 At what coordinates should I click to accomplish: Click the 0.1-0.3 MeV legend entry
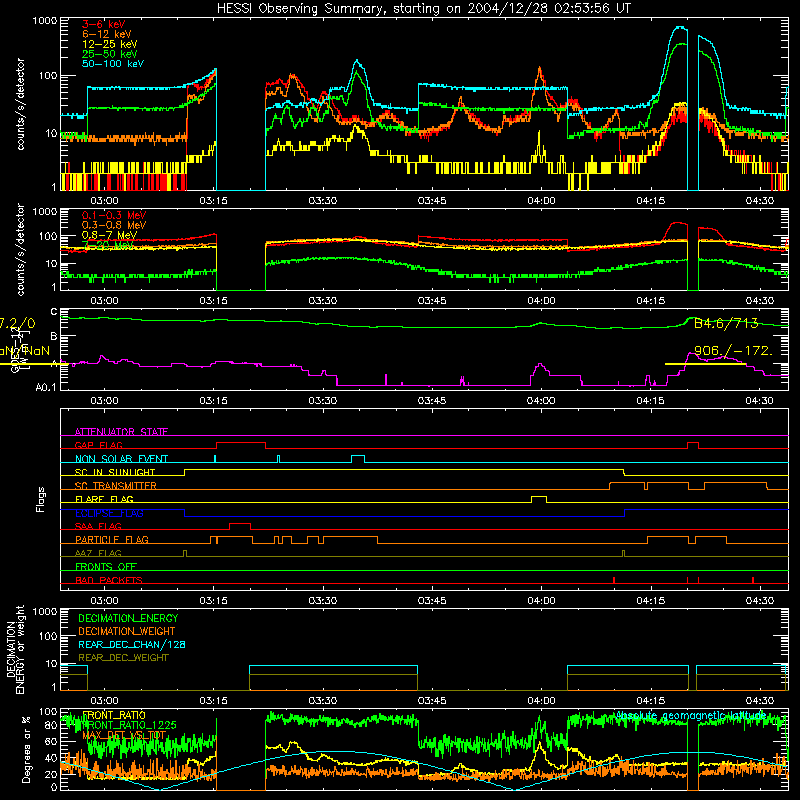(114, 215)
